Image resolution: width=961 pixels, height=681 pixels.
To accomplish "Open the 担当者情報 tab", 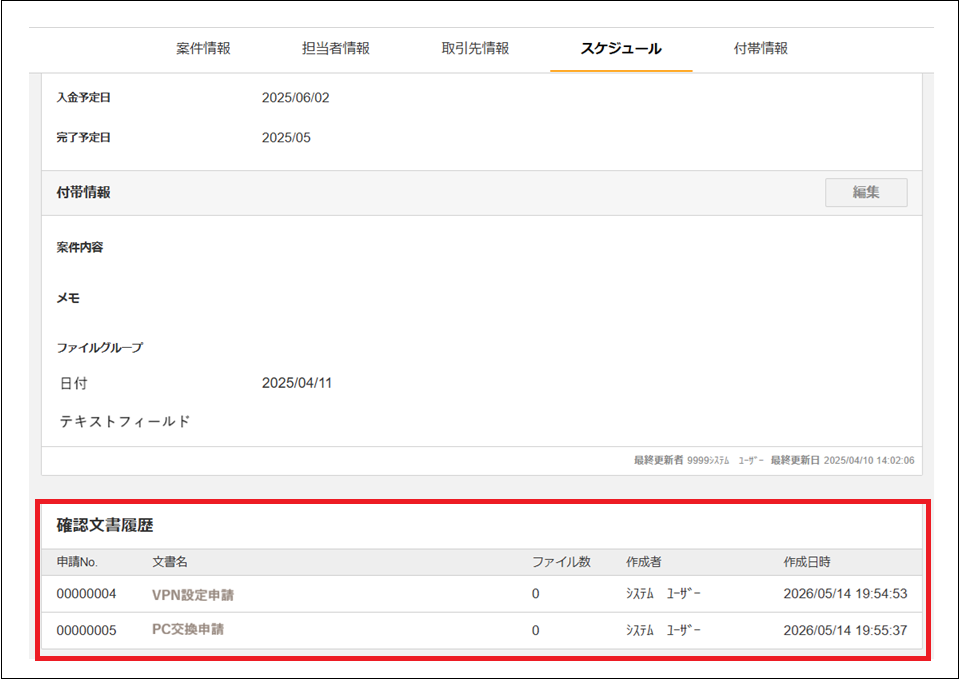I will [335, 48].
